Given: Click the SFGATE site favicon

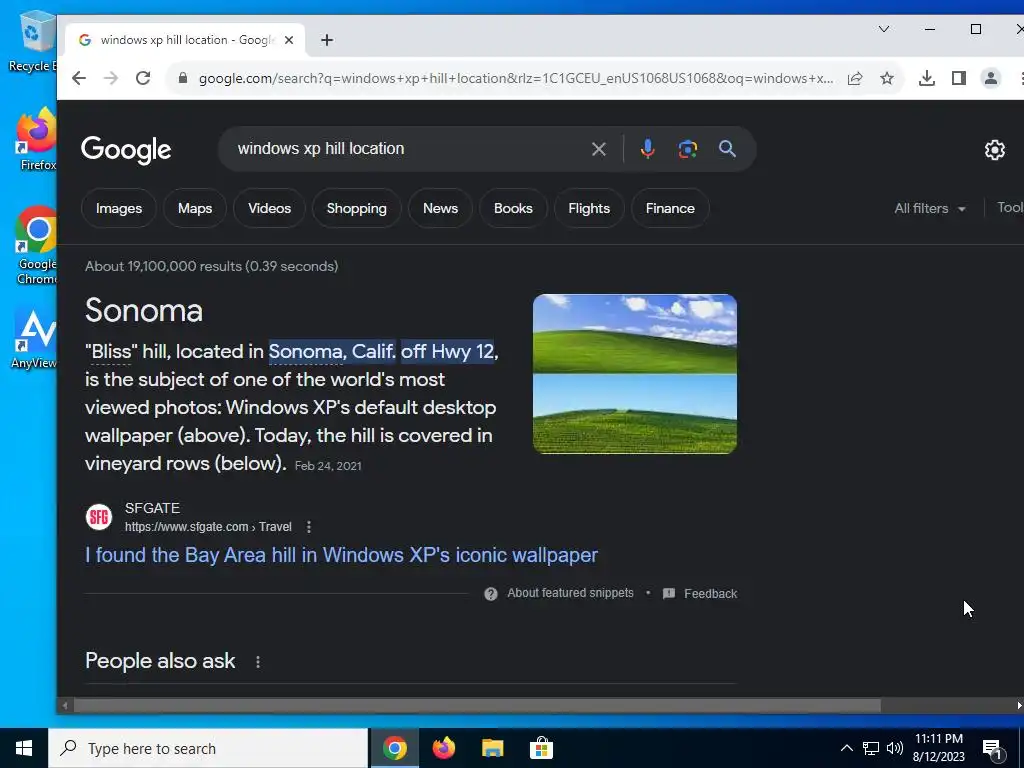Looking at the screenshot, I should [x=99, y=517].
